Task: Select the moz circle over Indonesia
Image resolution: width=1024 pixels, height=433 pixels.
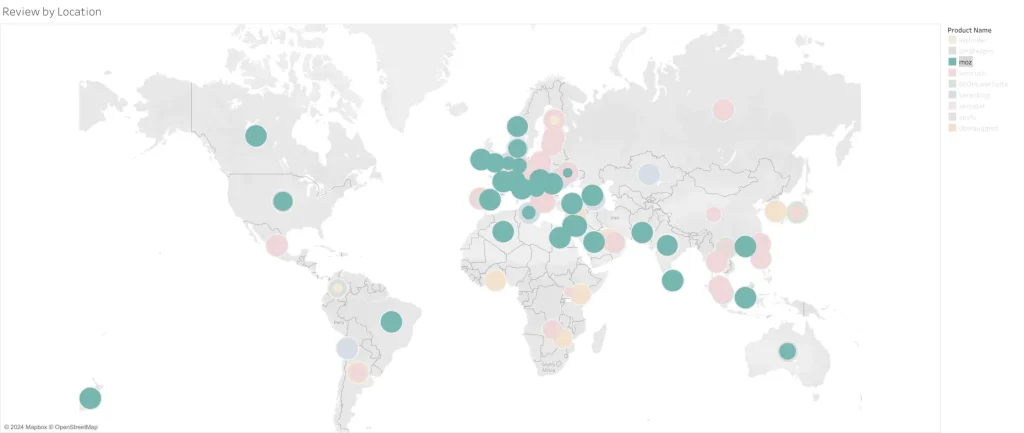Action: tap(745, 298)
